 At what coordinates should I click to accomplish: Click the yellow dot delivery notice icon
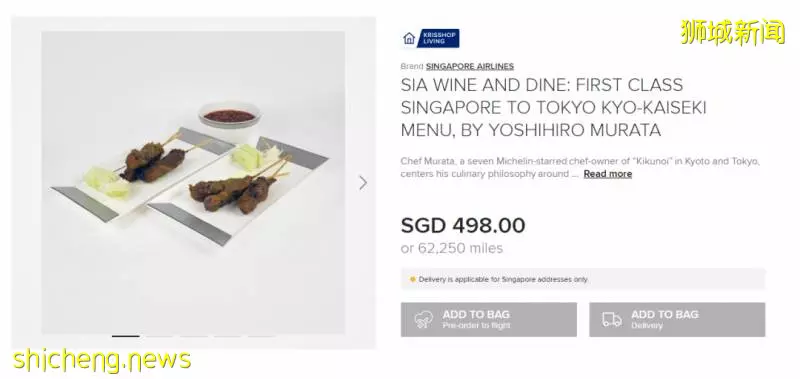click(413, 280)
